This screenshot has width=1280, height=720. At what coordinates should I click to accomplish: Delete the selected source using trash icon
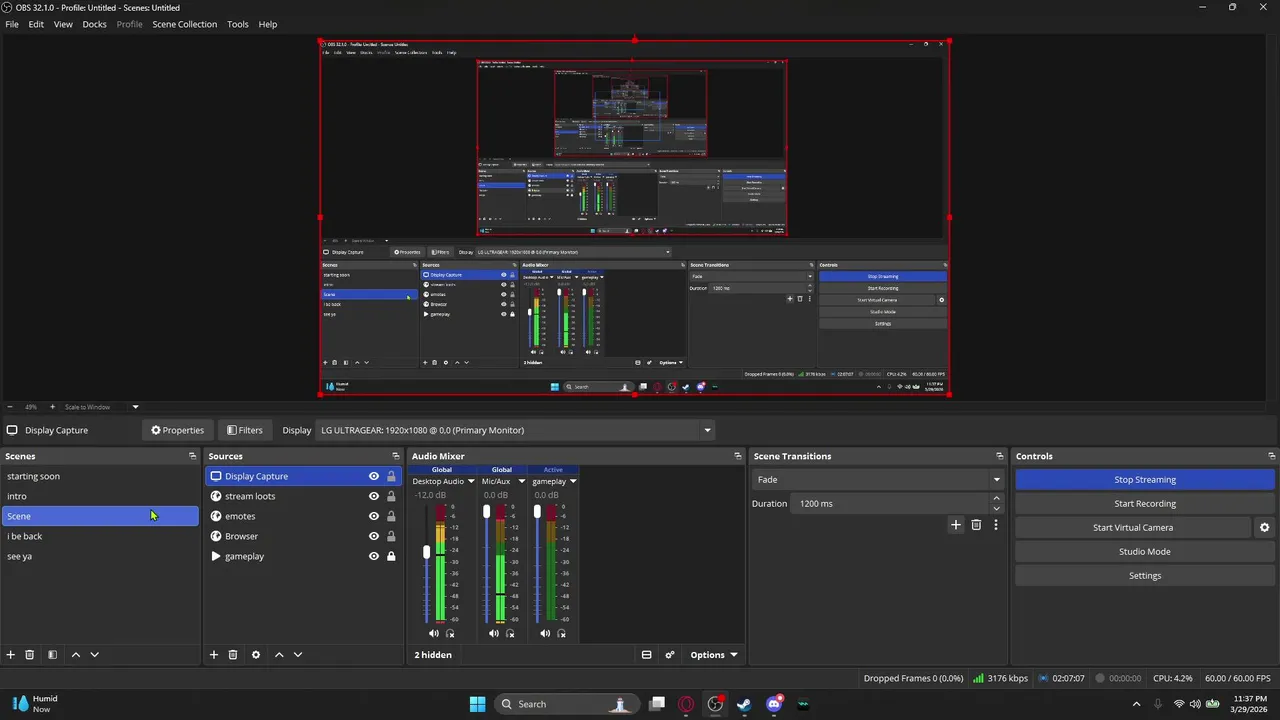233,655
